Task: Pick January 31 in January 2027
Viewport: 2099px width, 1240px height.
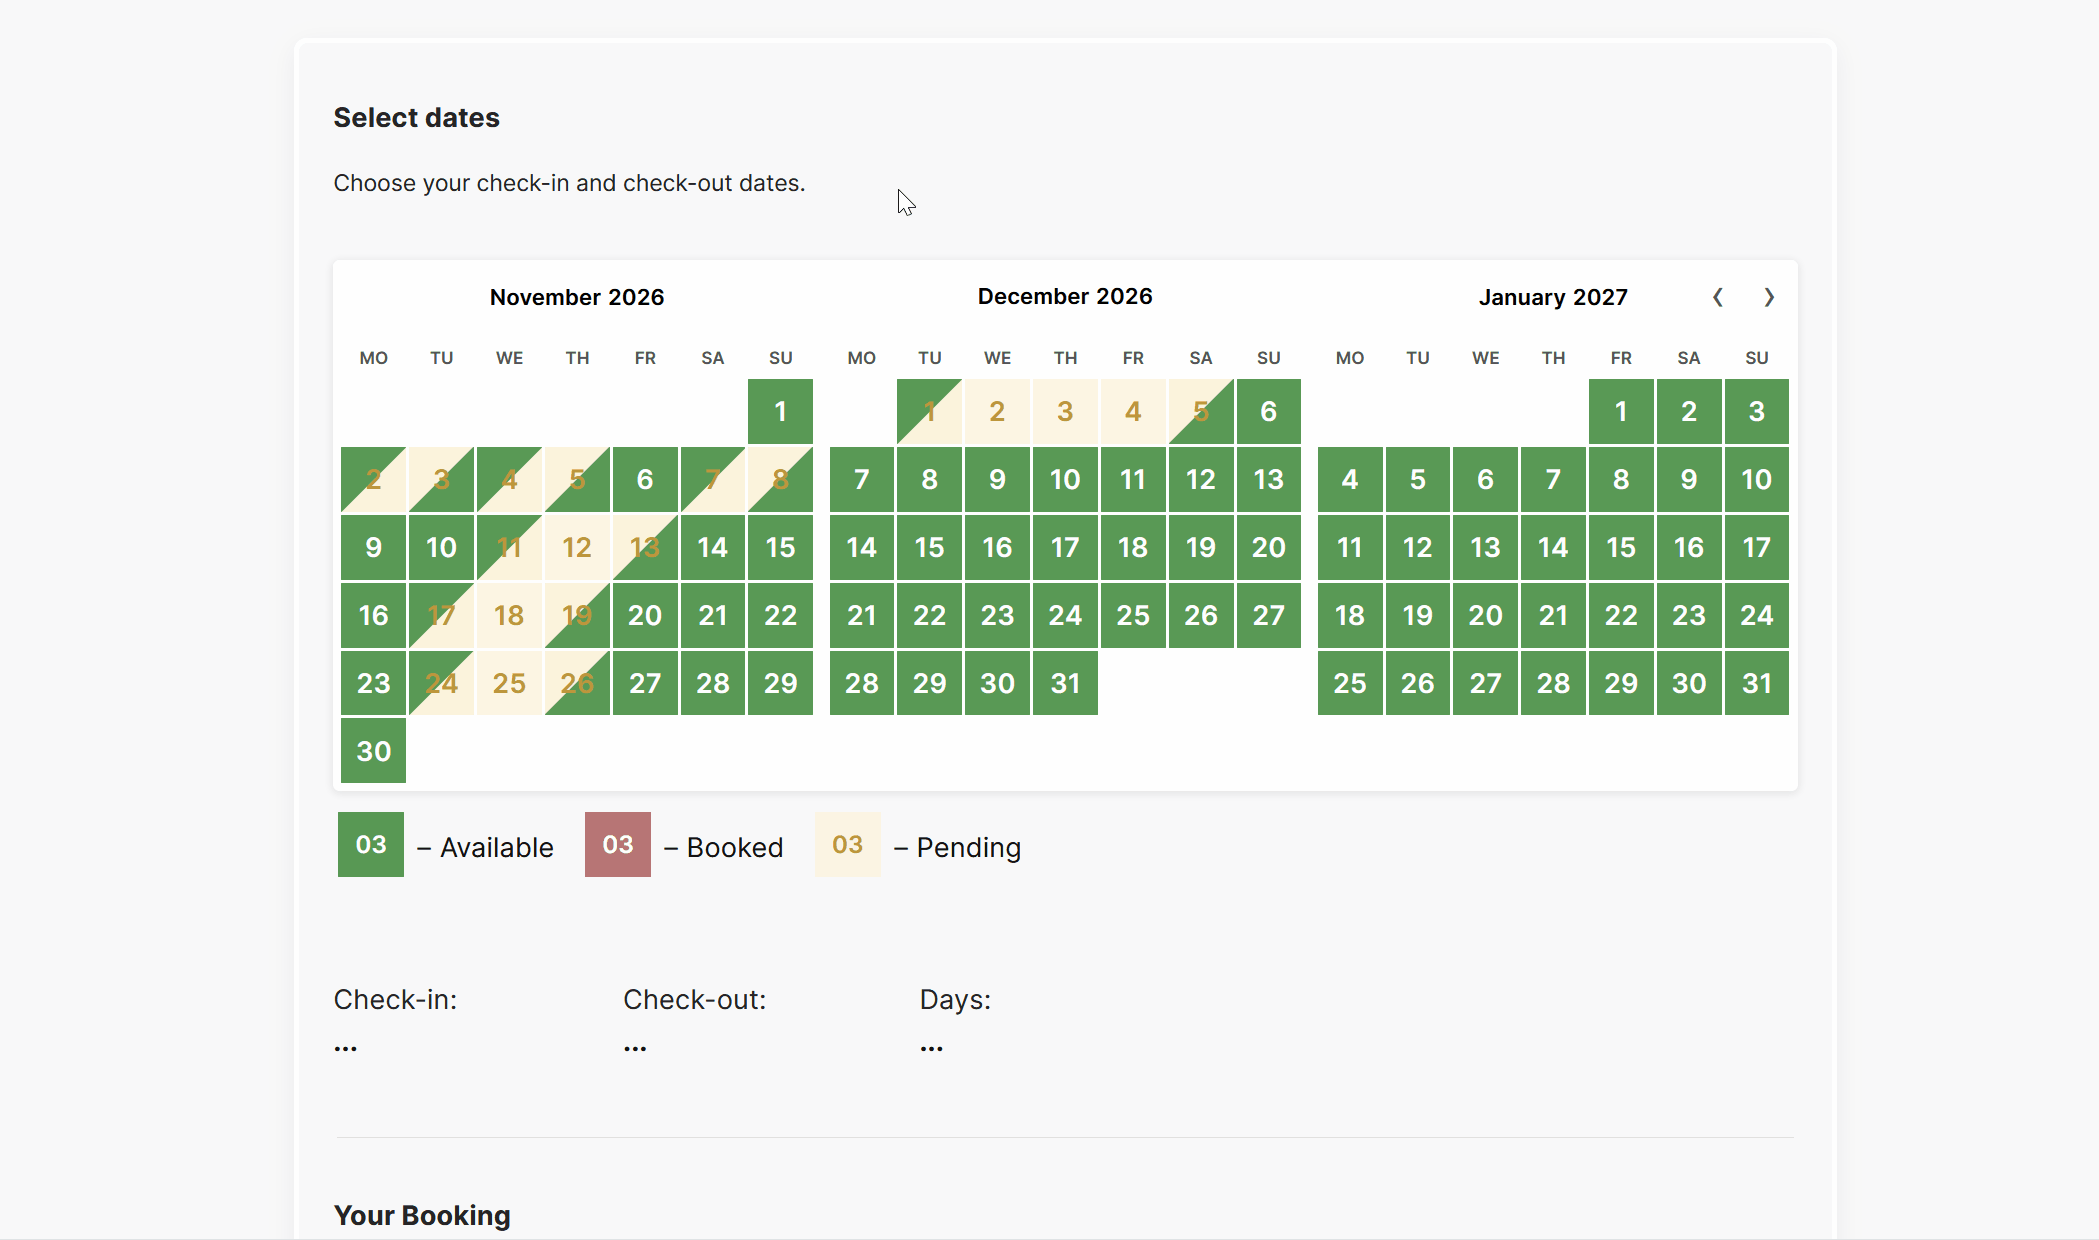Action: click(1756, 683)
